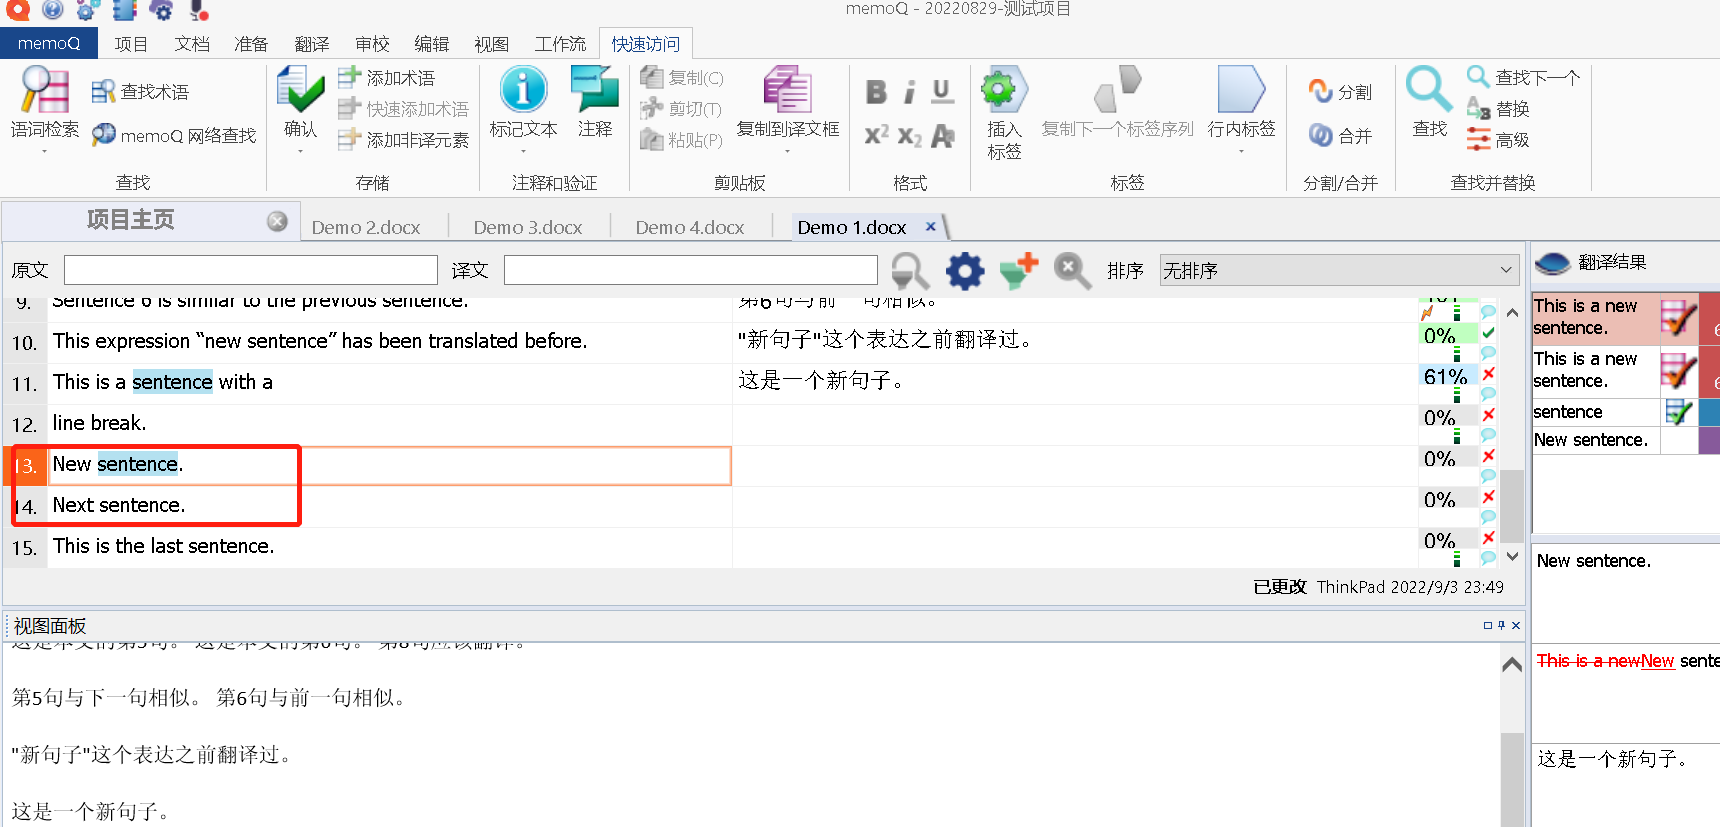Click the Mark Text info icon

tap(523, 90)
